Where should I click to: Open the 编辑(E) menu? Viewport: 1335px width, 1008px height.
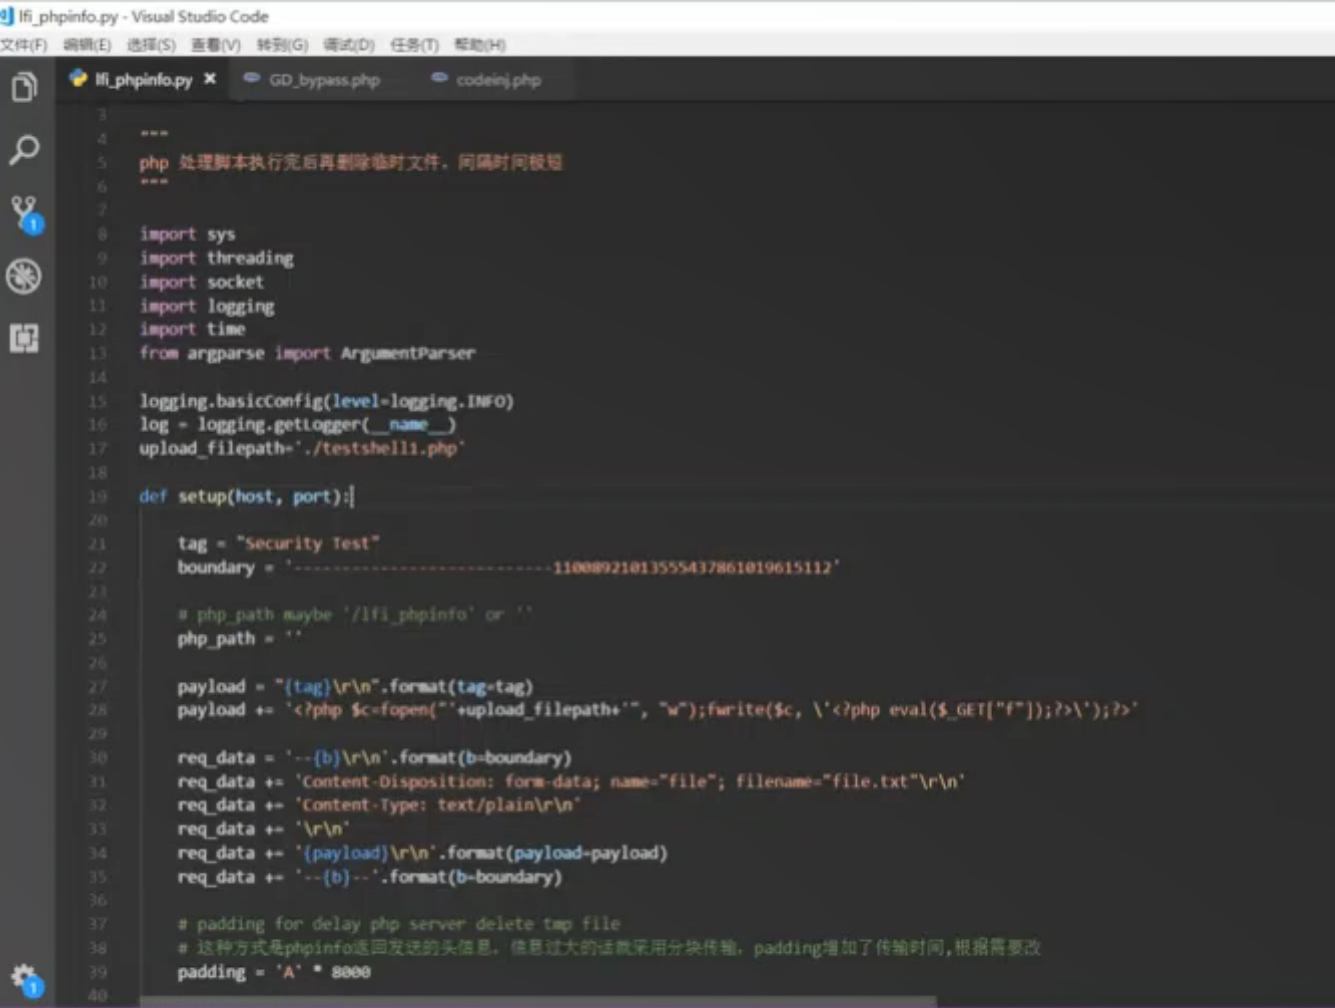point(87,45)
